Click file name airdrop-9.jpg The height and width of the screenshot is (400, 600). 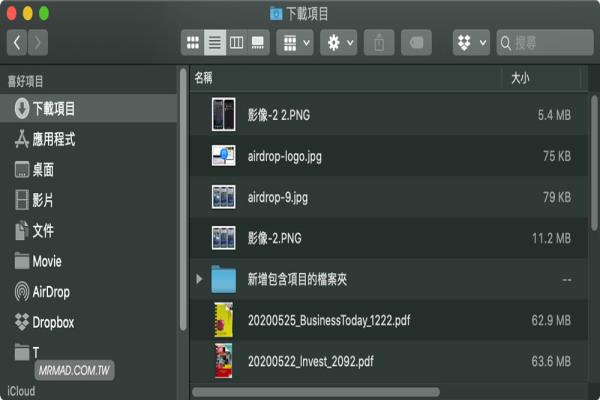277,198
